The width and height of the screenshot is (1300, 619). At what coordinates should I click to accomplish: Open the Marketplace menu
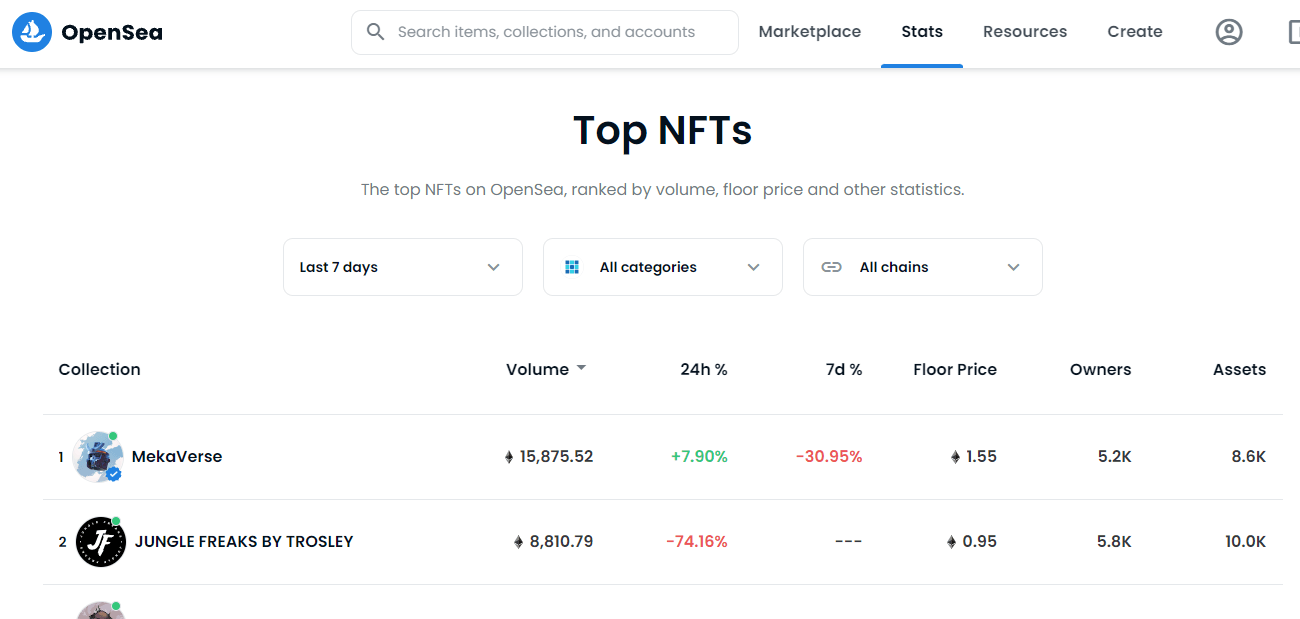[x=810, y=32]
